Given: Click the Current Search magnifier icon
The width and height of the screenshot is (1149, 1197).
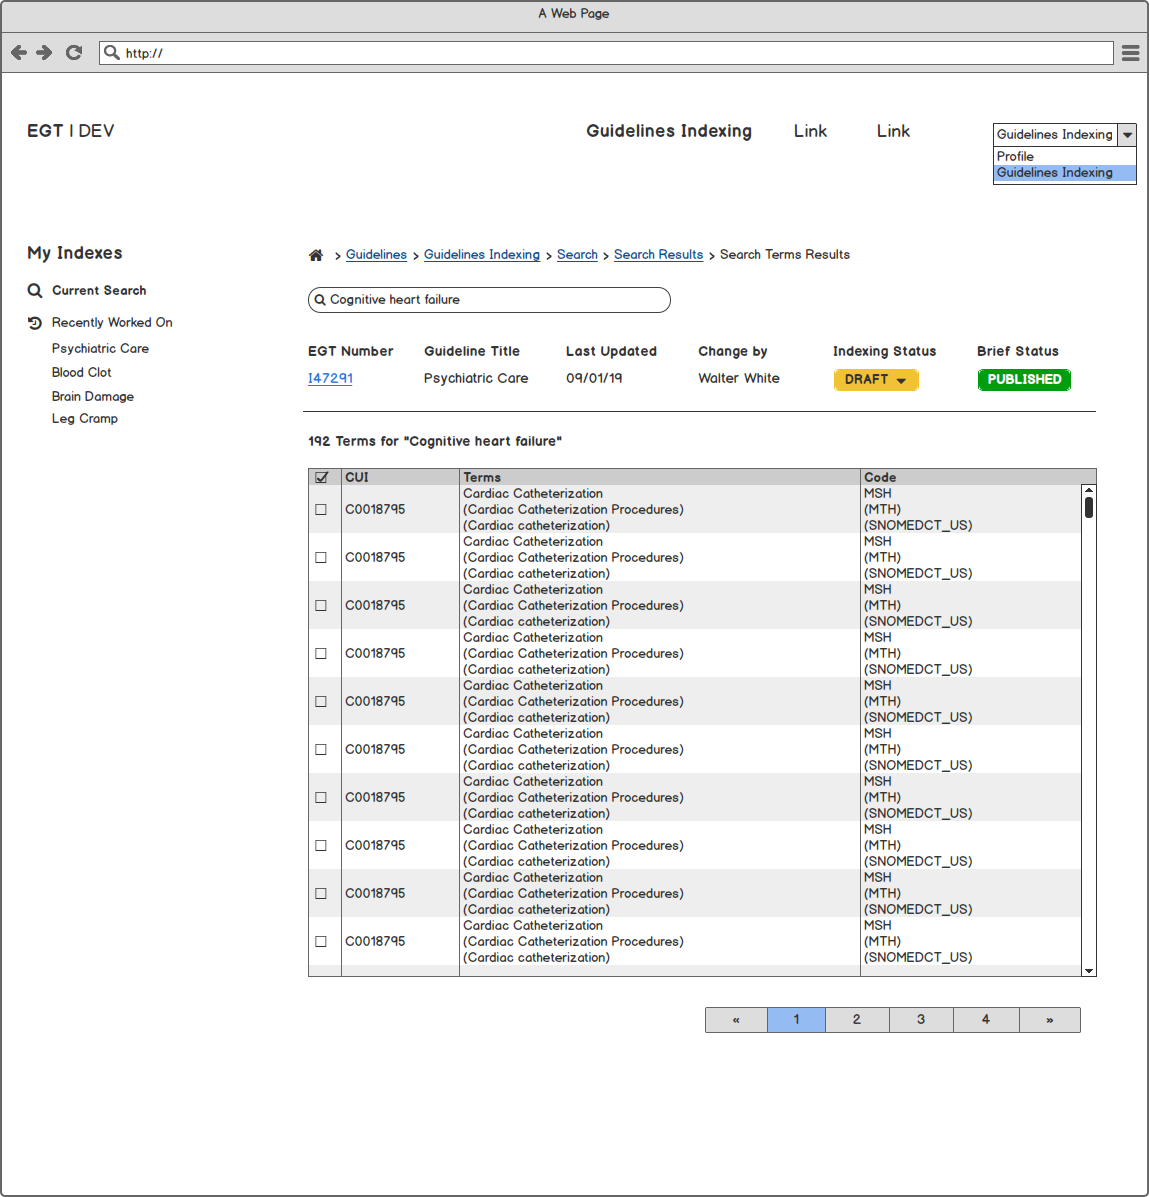Looking at the screenshot, I should point(35,291).
